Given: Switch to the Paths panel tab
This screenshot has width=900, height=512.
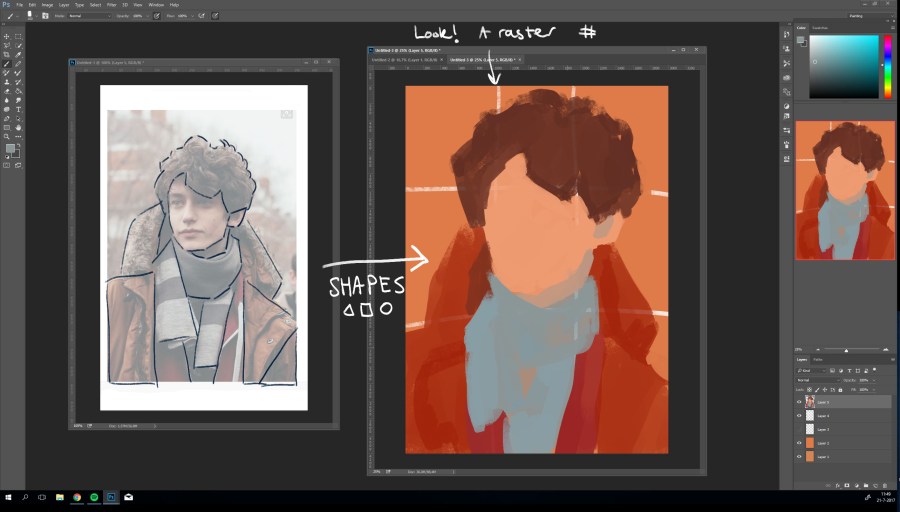Looking at the screenshot, I should [817, 359].
